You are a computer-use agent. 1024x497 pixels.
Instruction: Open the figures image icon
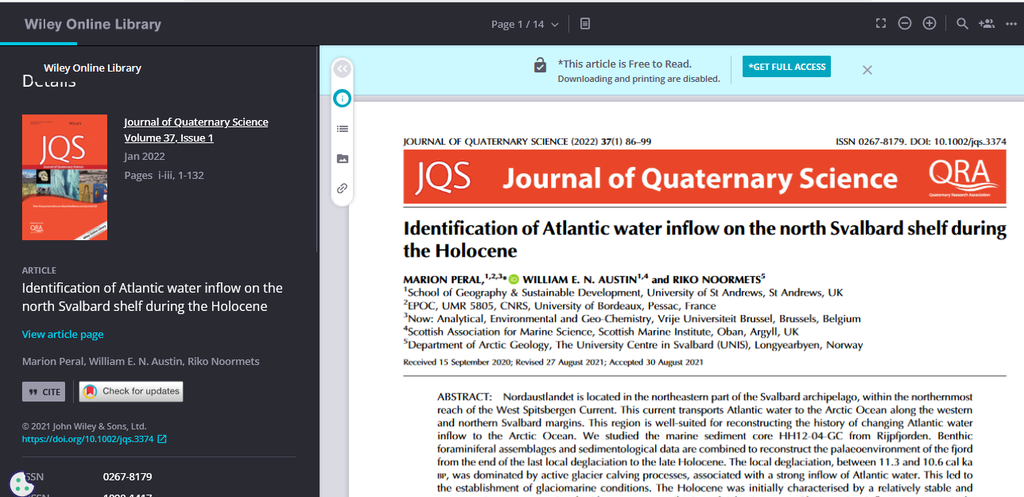point(342,159)
